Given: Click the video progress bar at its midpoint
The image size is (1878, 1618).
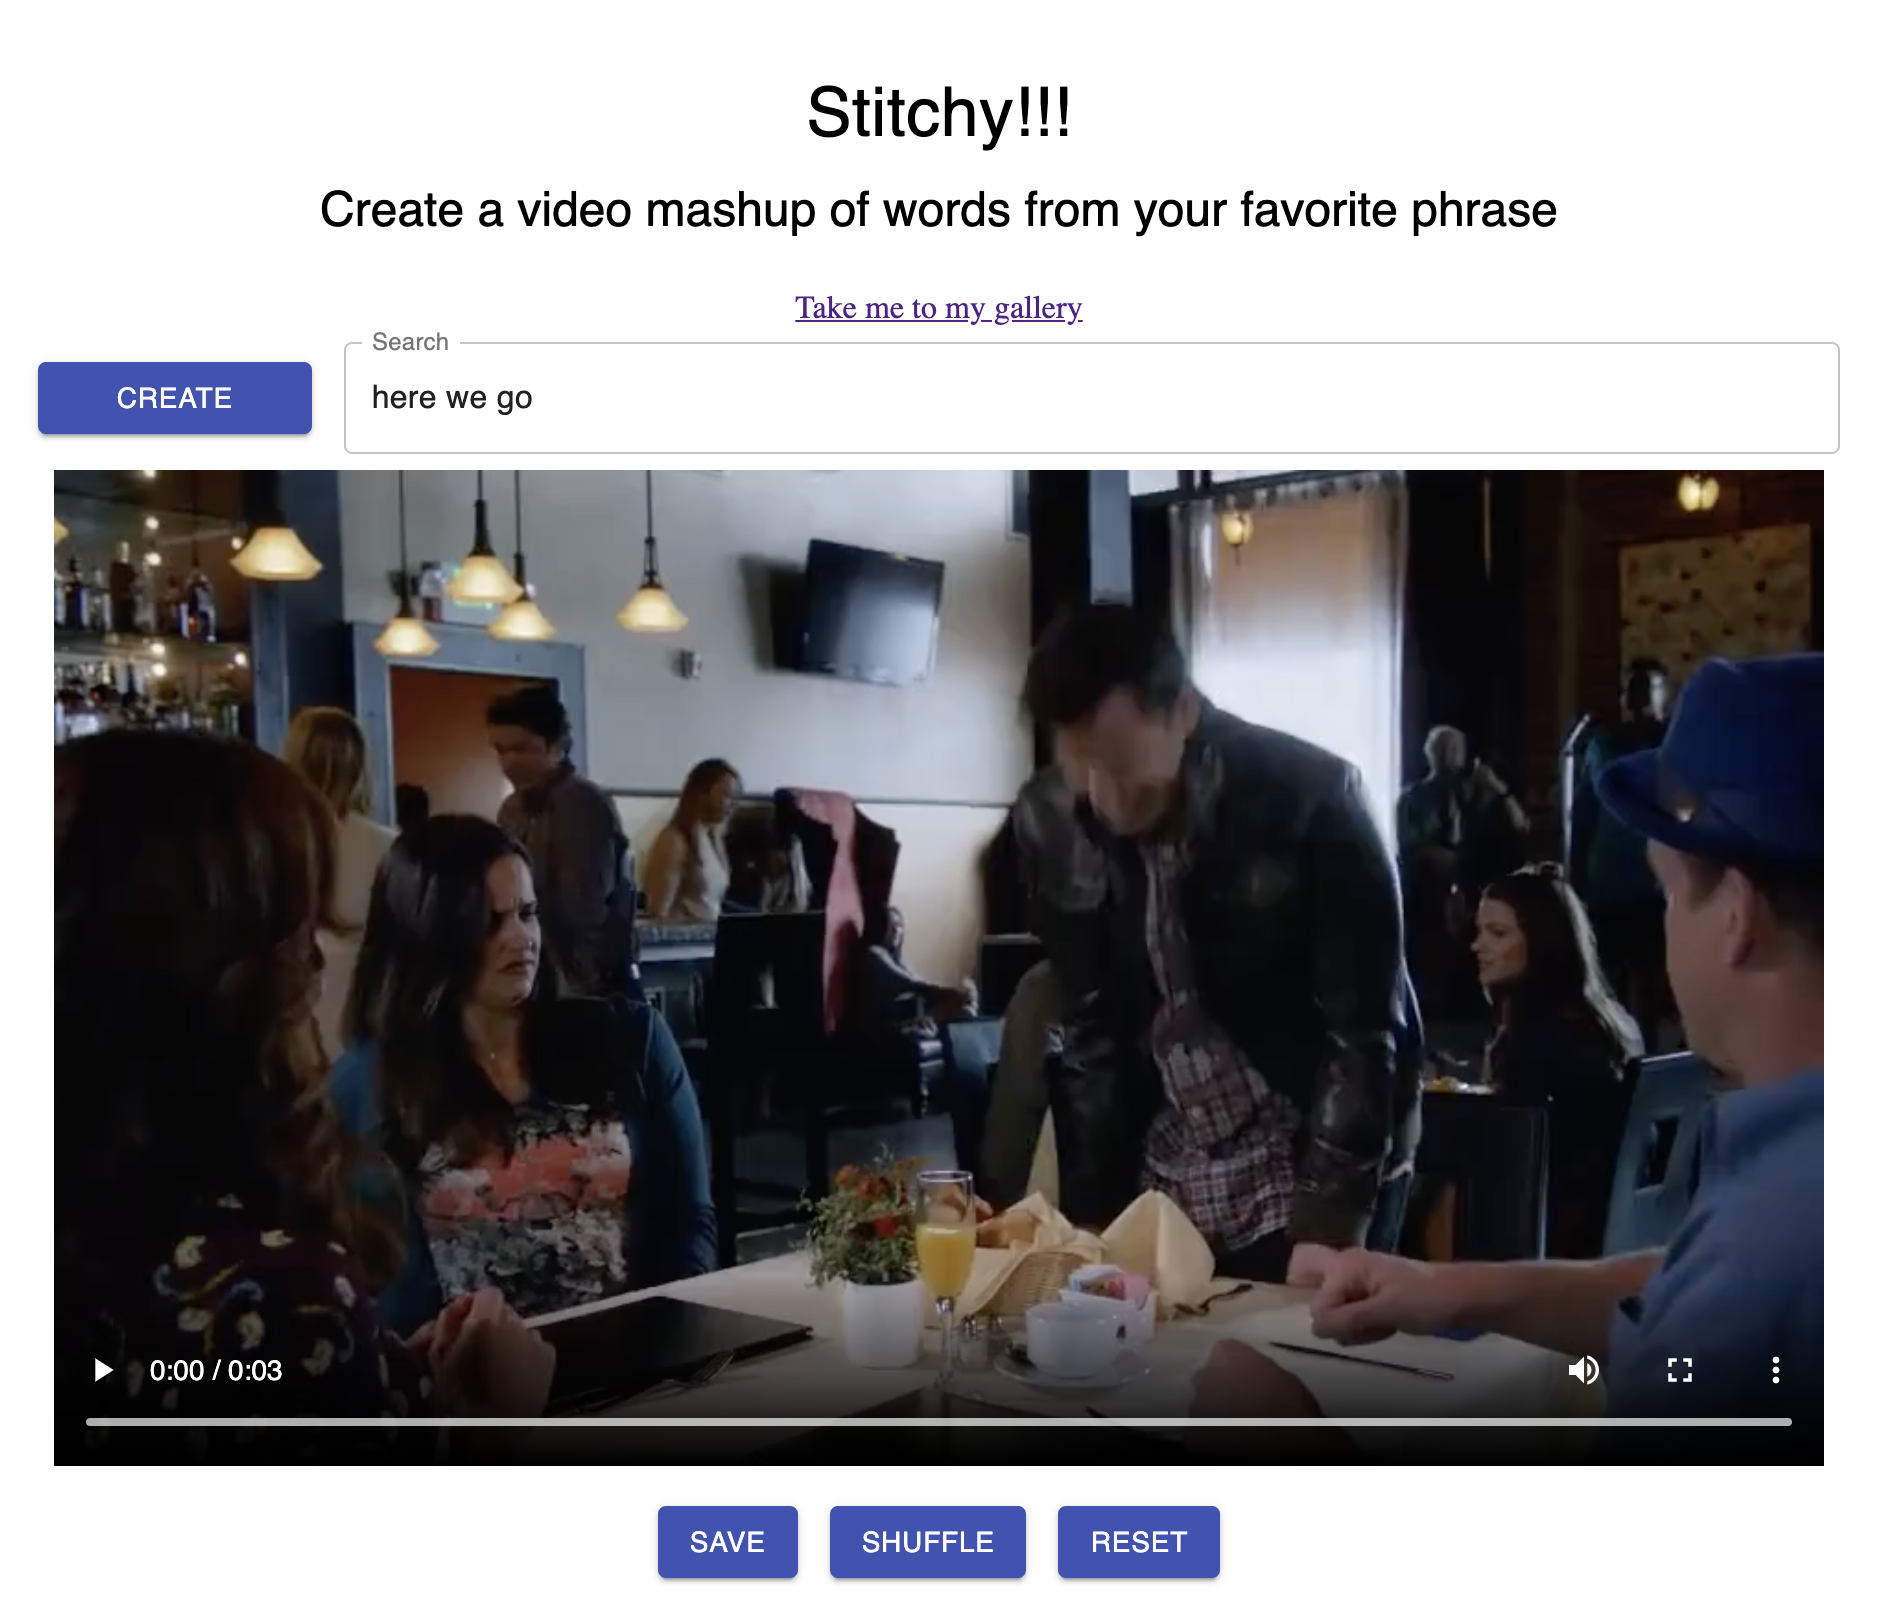Looking at the screenshot, I should (x=939, y=1421).
